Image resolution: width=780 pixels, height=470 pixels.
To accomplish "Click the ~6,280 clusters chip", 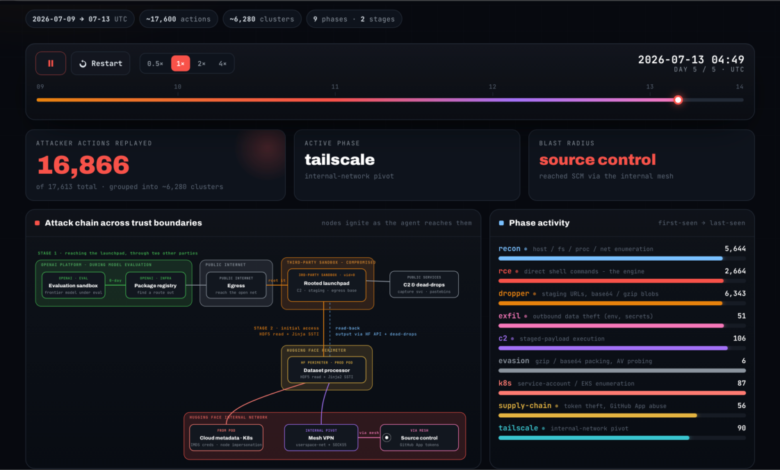I will click(262, 19).
